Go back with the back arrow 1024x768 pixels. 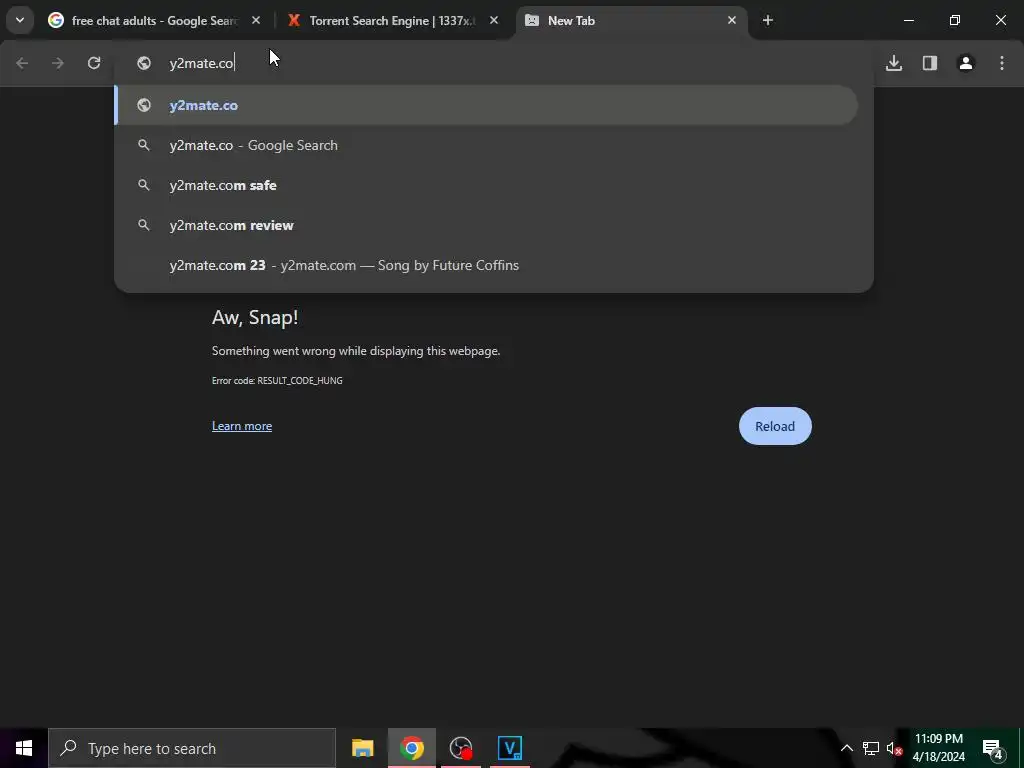(x=22, y=63)
